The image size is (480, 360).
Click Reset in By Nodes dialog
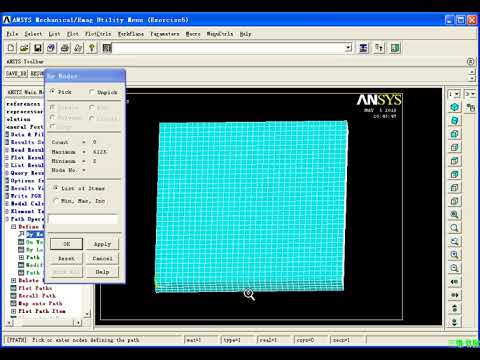[x=66, y=258]
